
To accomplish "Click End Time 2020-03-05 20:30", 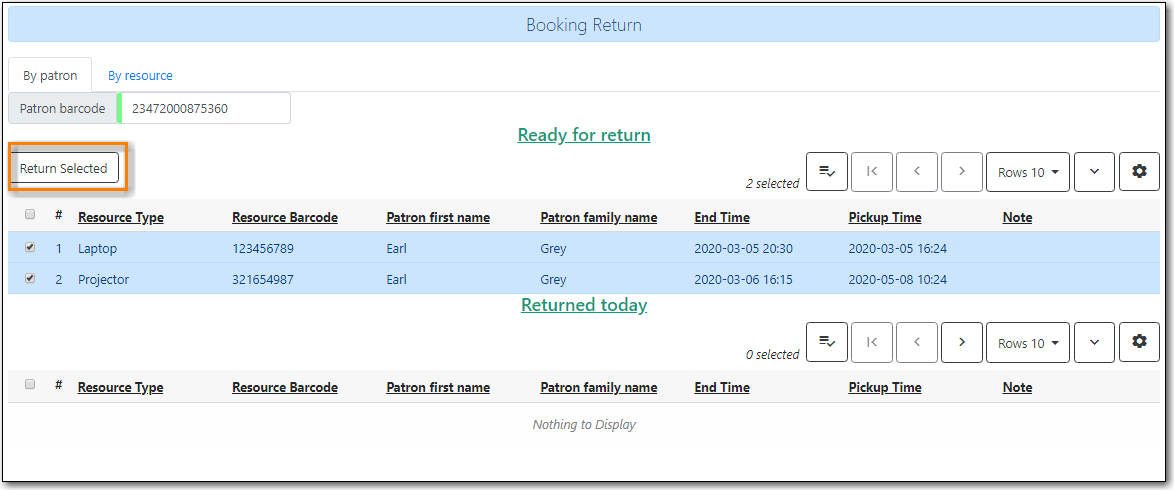I will (743, 249).
